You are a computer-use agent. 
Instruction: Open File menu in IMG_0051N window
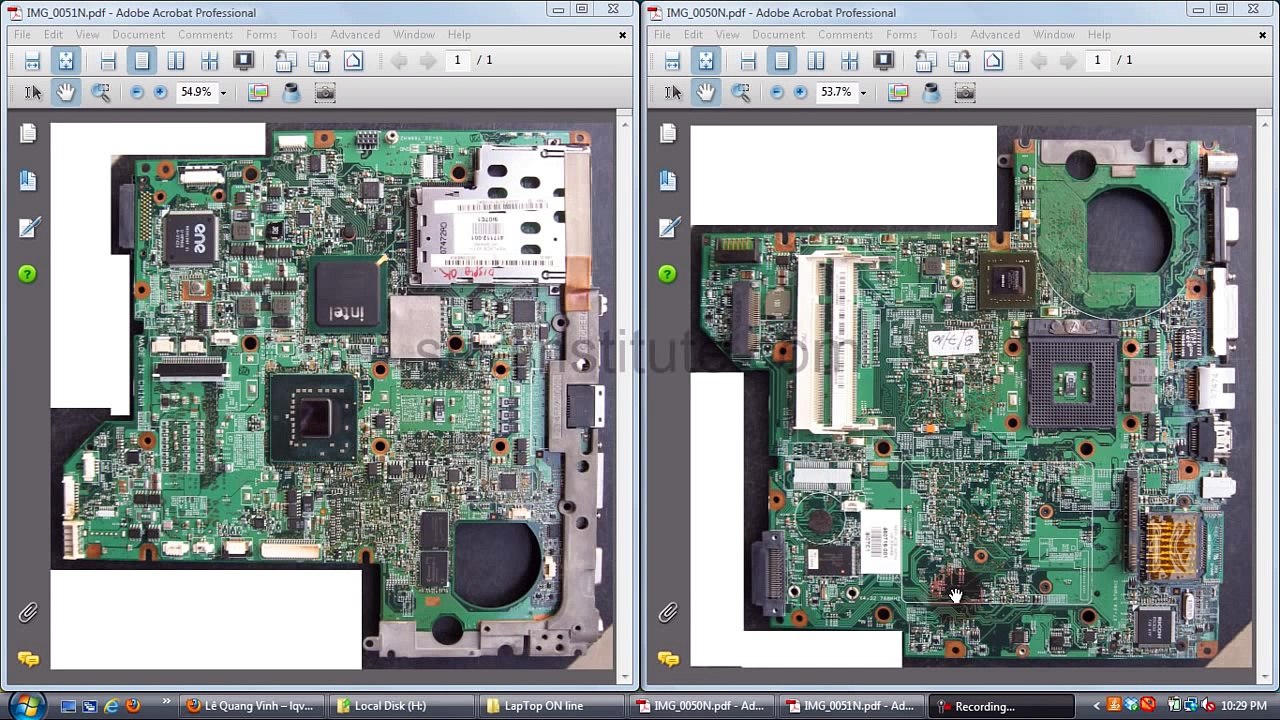22,34
